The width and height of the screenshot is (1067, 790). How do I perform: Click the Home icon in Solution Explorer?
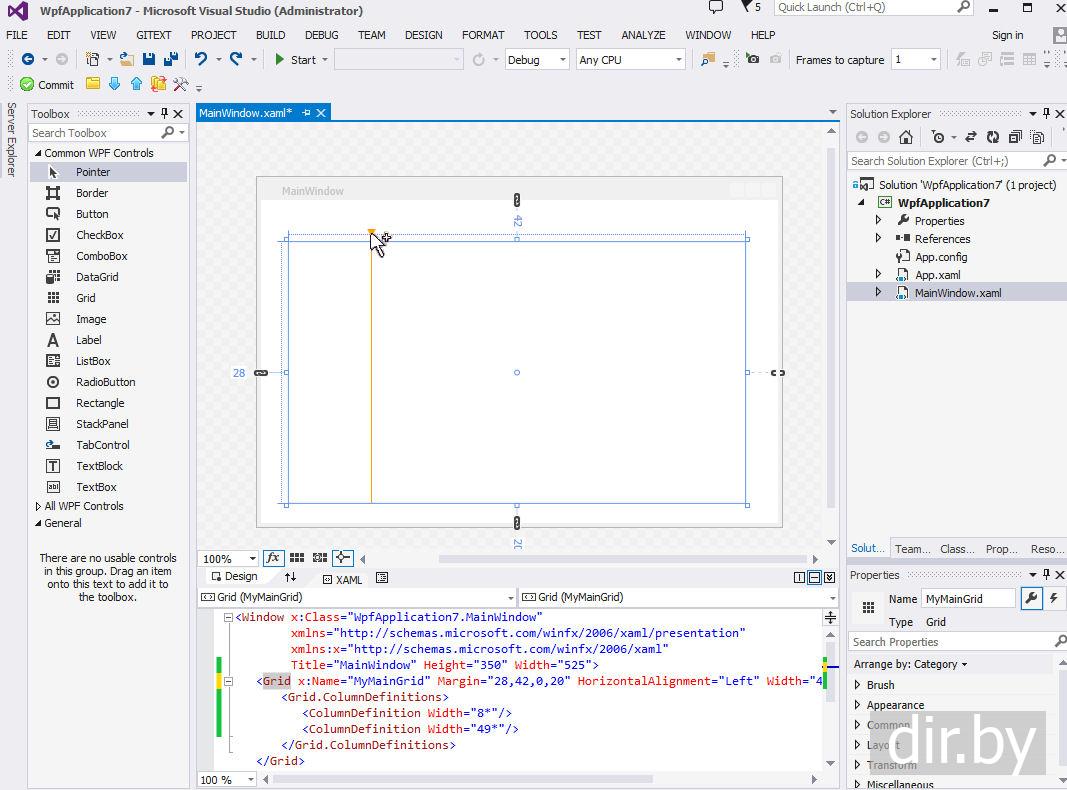pos(906,137)
